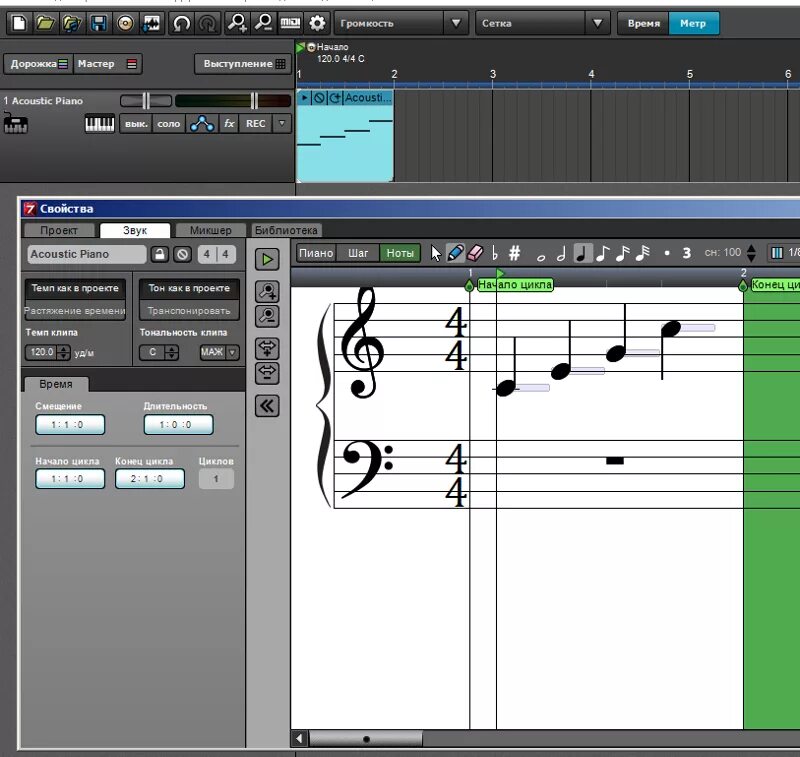800x757 pixels.
Task: Switch the timeline to Время mode
Action: tap(643, 23)
